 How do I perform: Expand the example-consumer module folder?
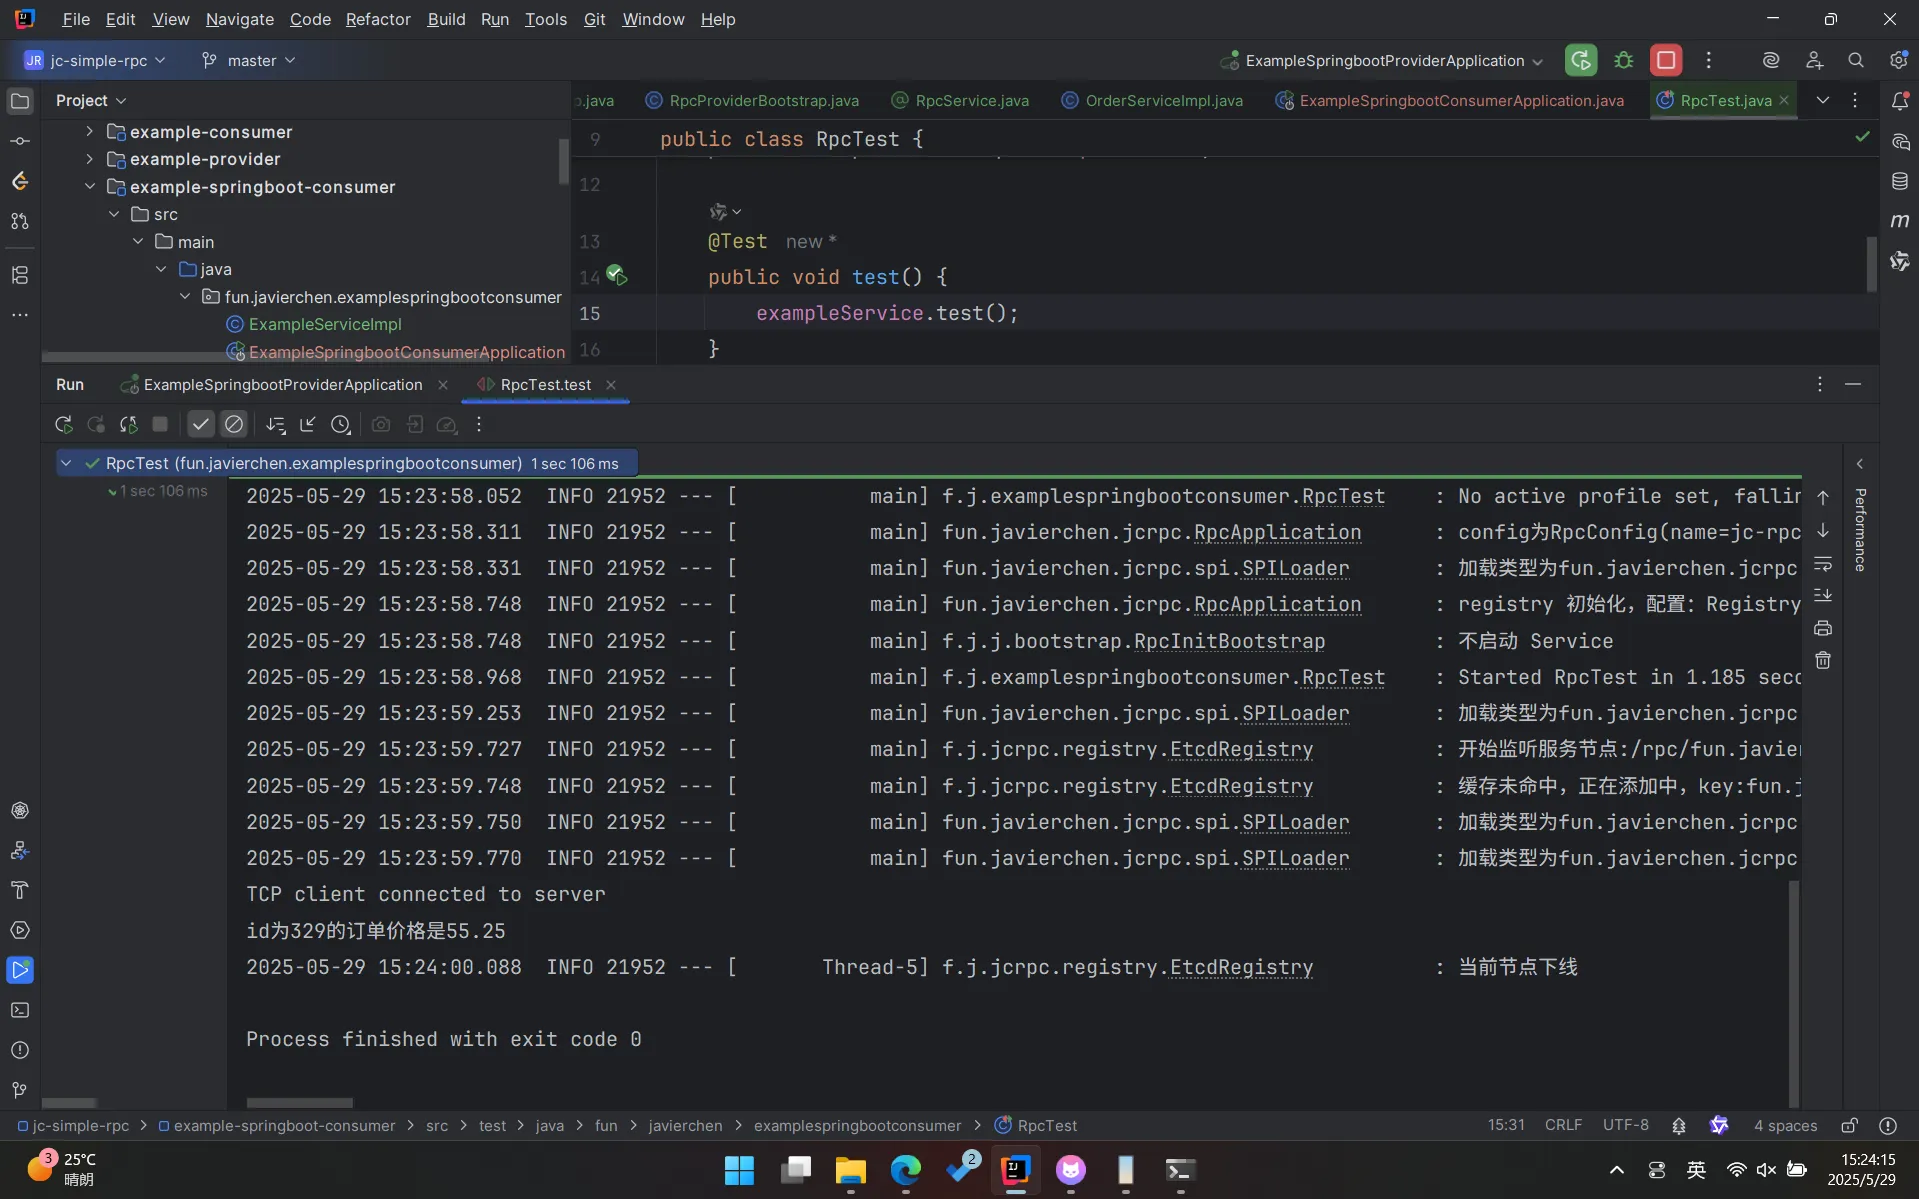pyautogui.click(x=89, y=132)
